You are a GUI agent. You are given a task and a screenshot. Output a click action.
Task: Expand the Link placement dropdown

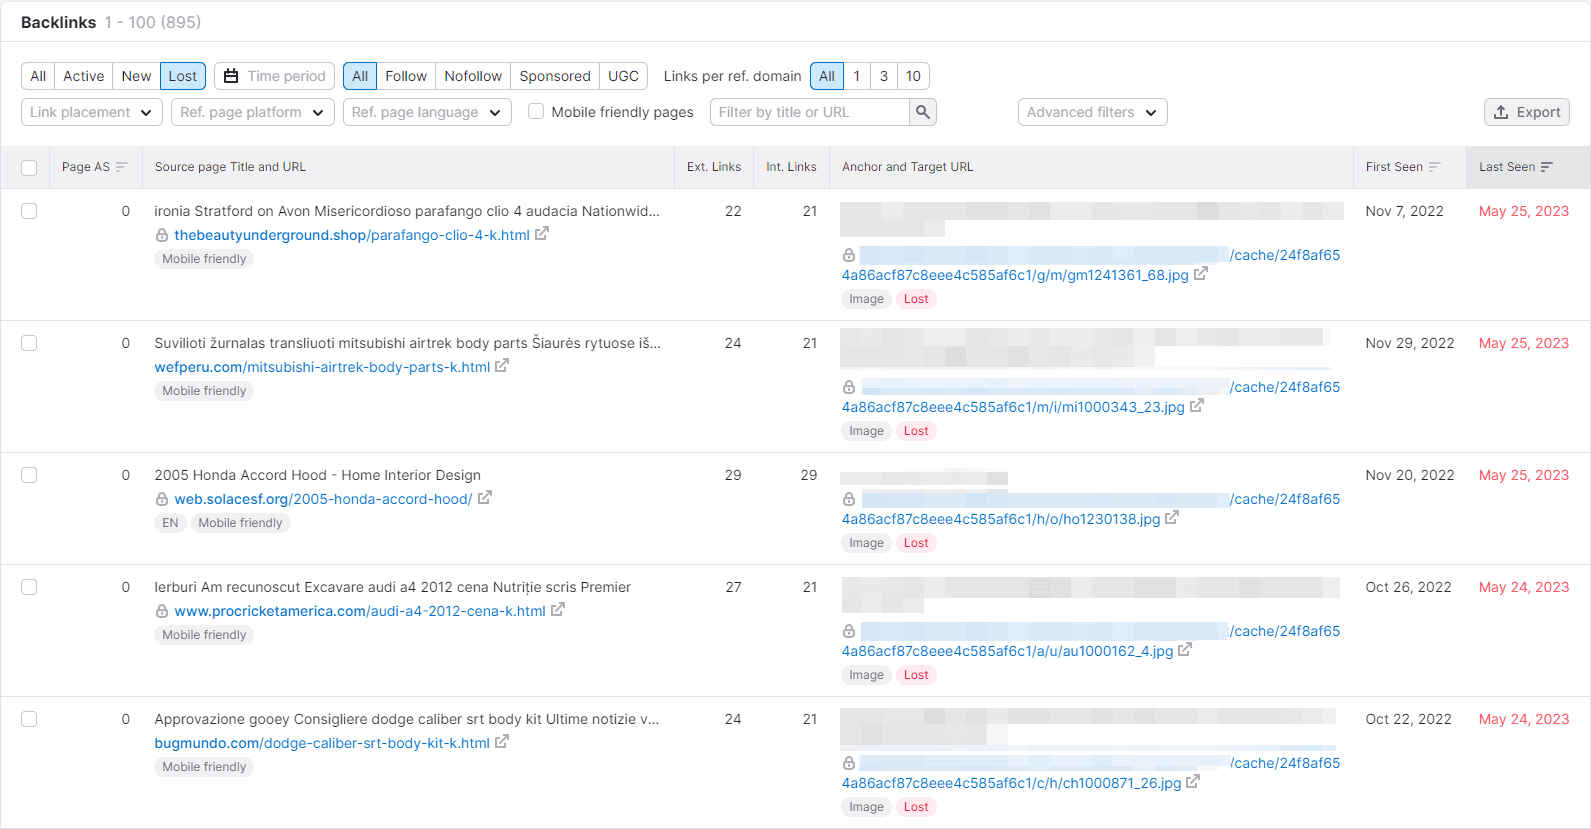tap(92, 112)
